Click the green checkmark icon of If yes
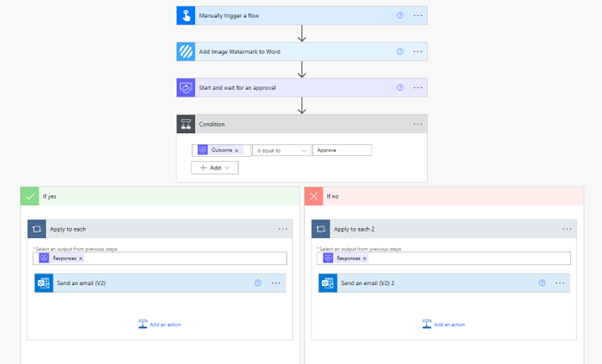602x364 pixels. 30,196
